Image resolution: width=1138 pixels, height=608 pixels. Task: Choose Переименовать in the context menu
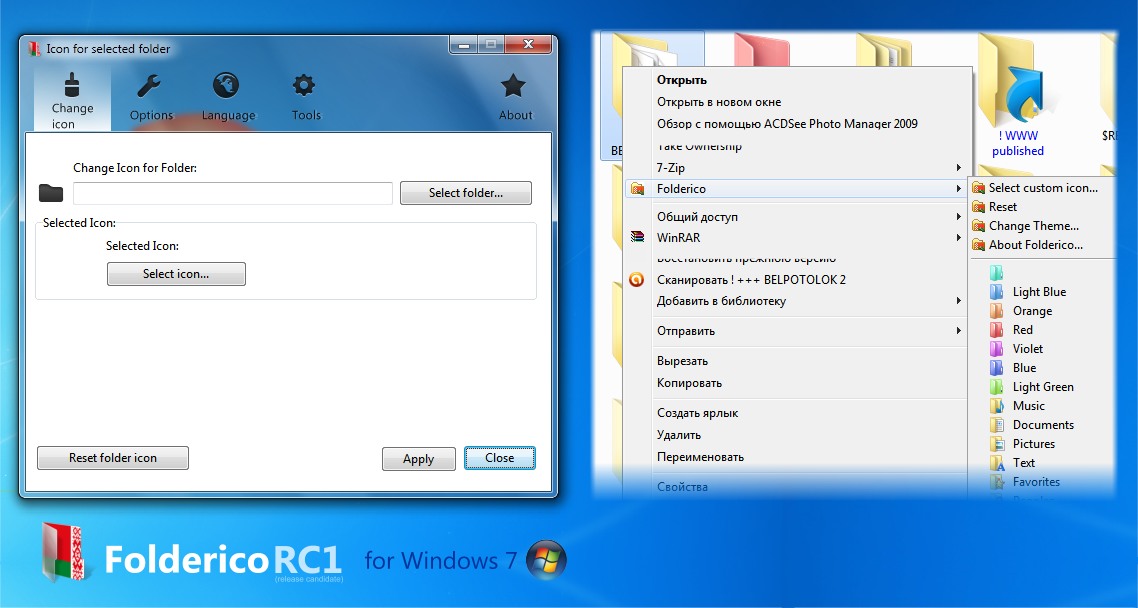pos(798,456)
